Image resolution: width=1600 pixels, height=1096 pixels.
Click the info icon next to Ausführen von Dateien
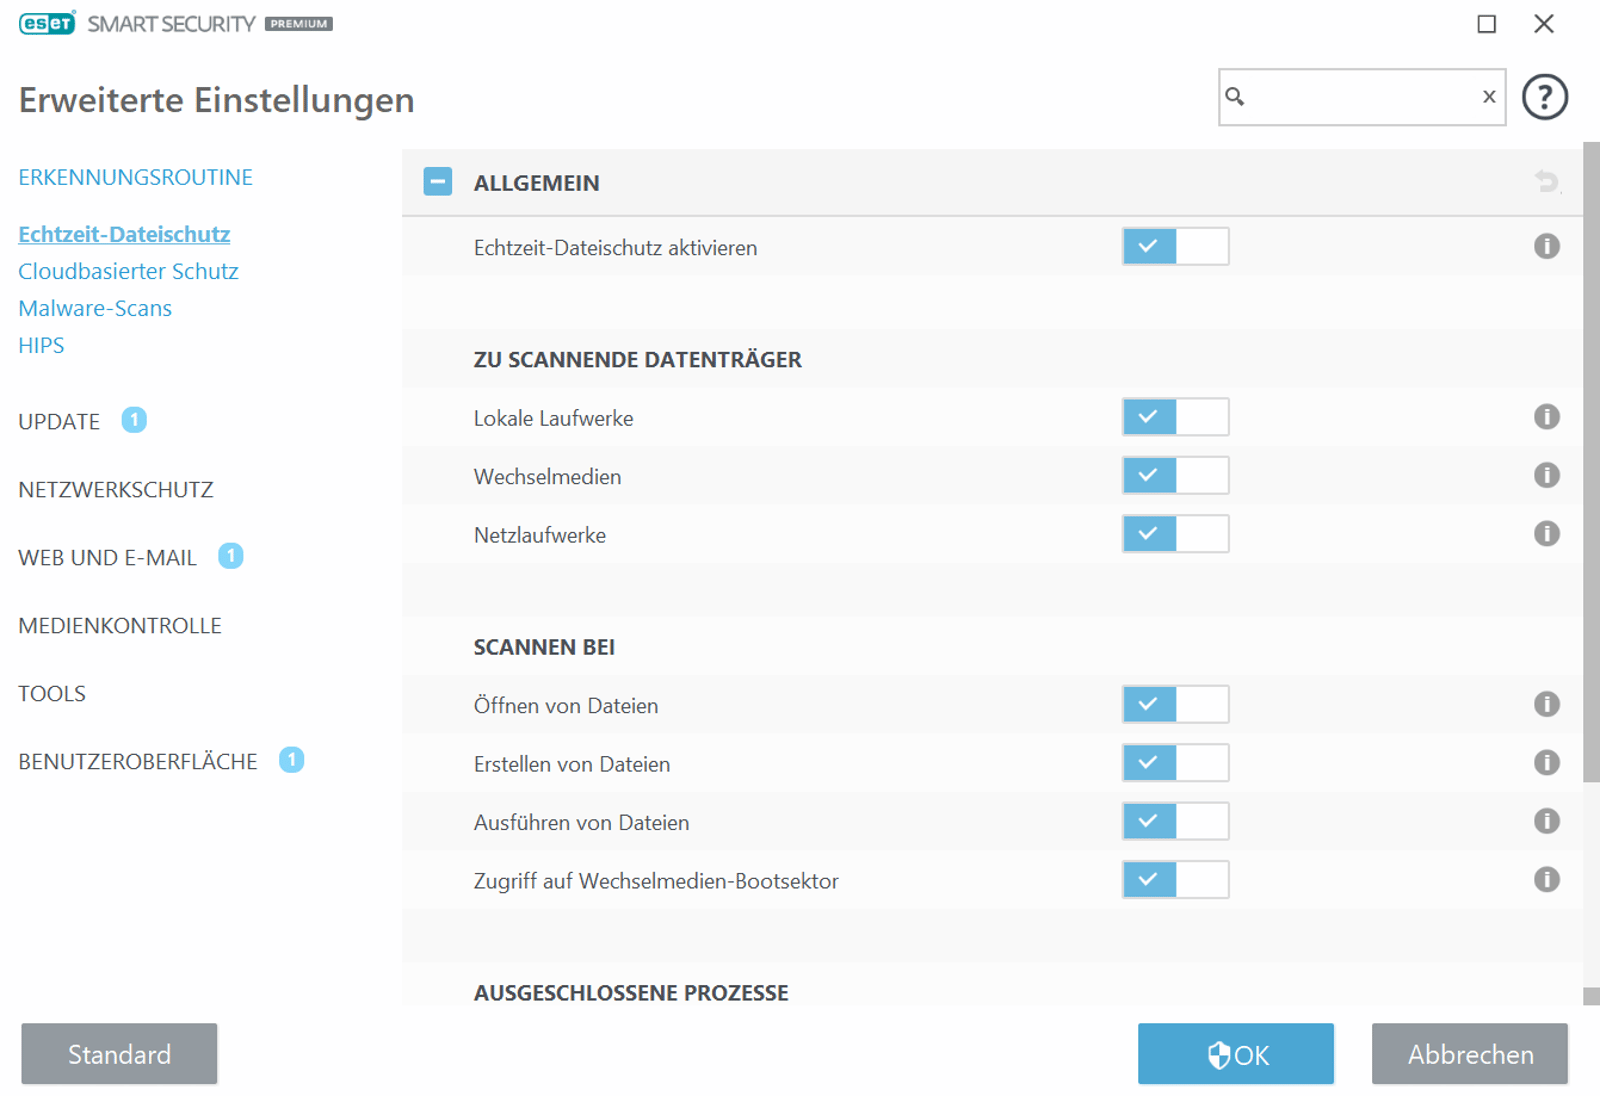(1546, 821)
